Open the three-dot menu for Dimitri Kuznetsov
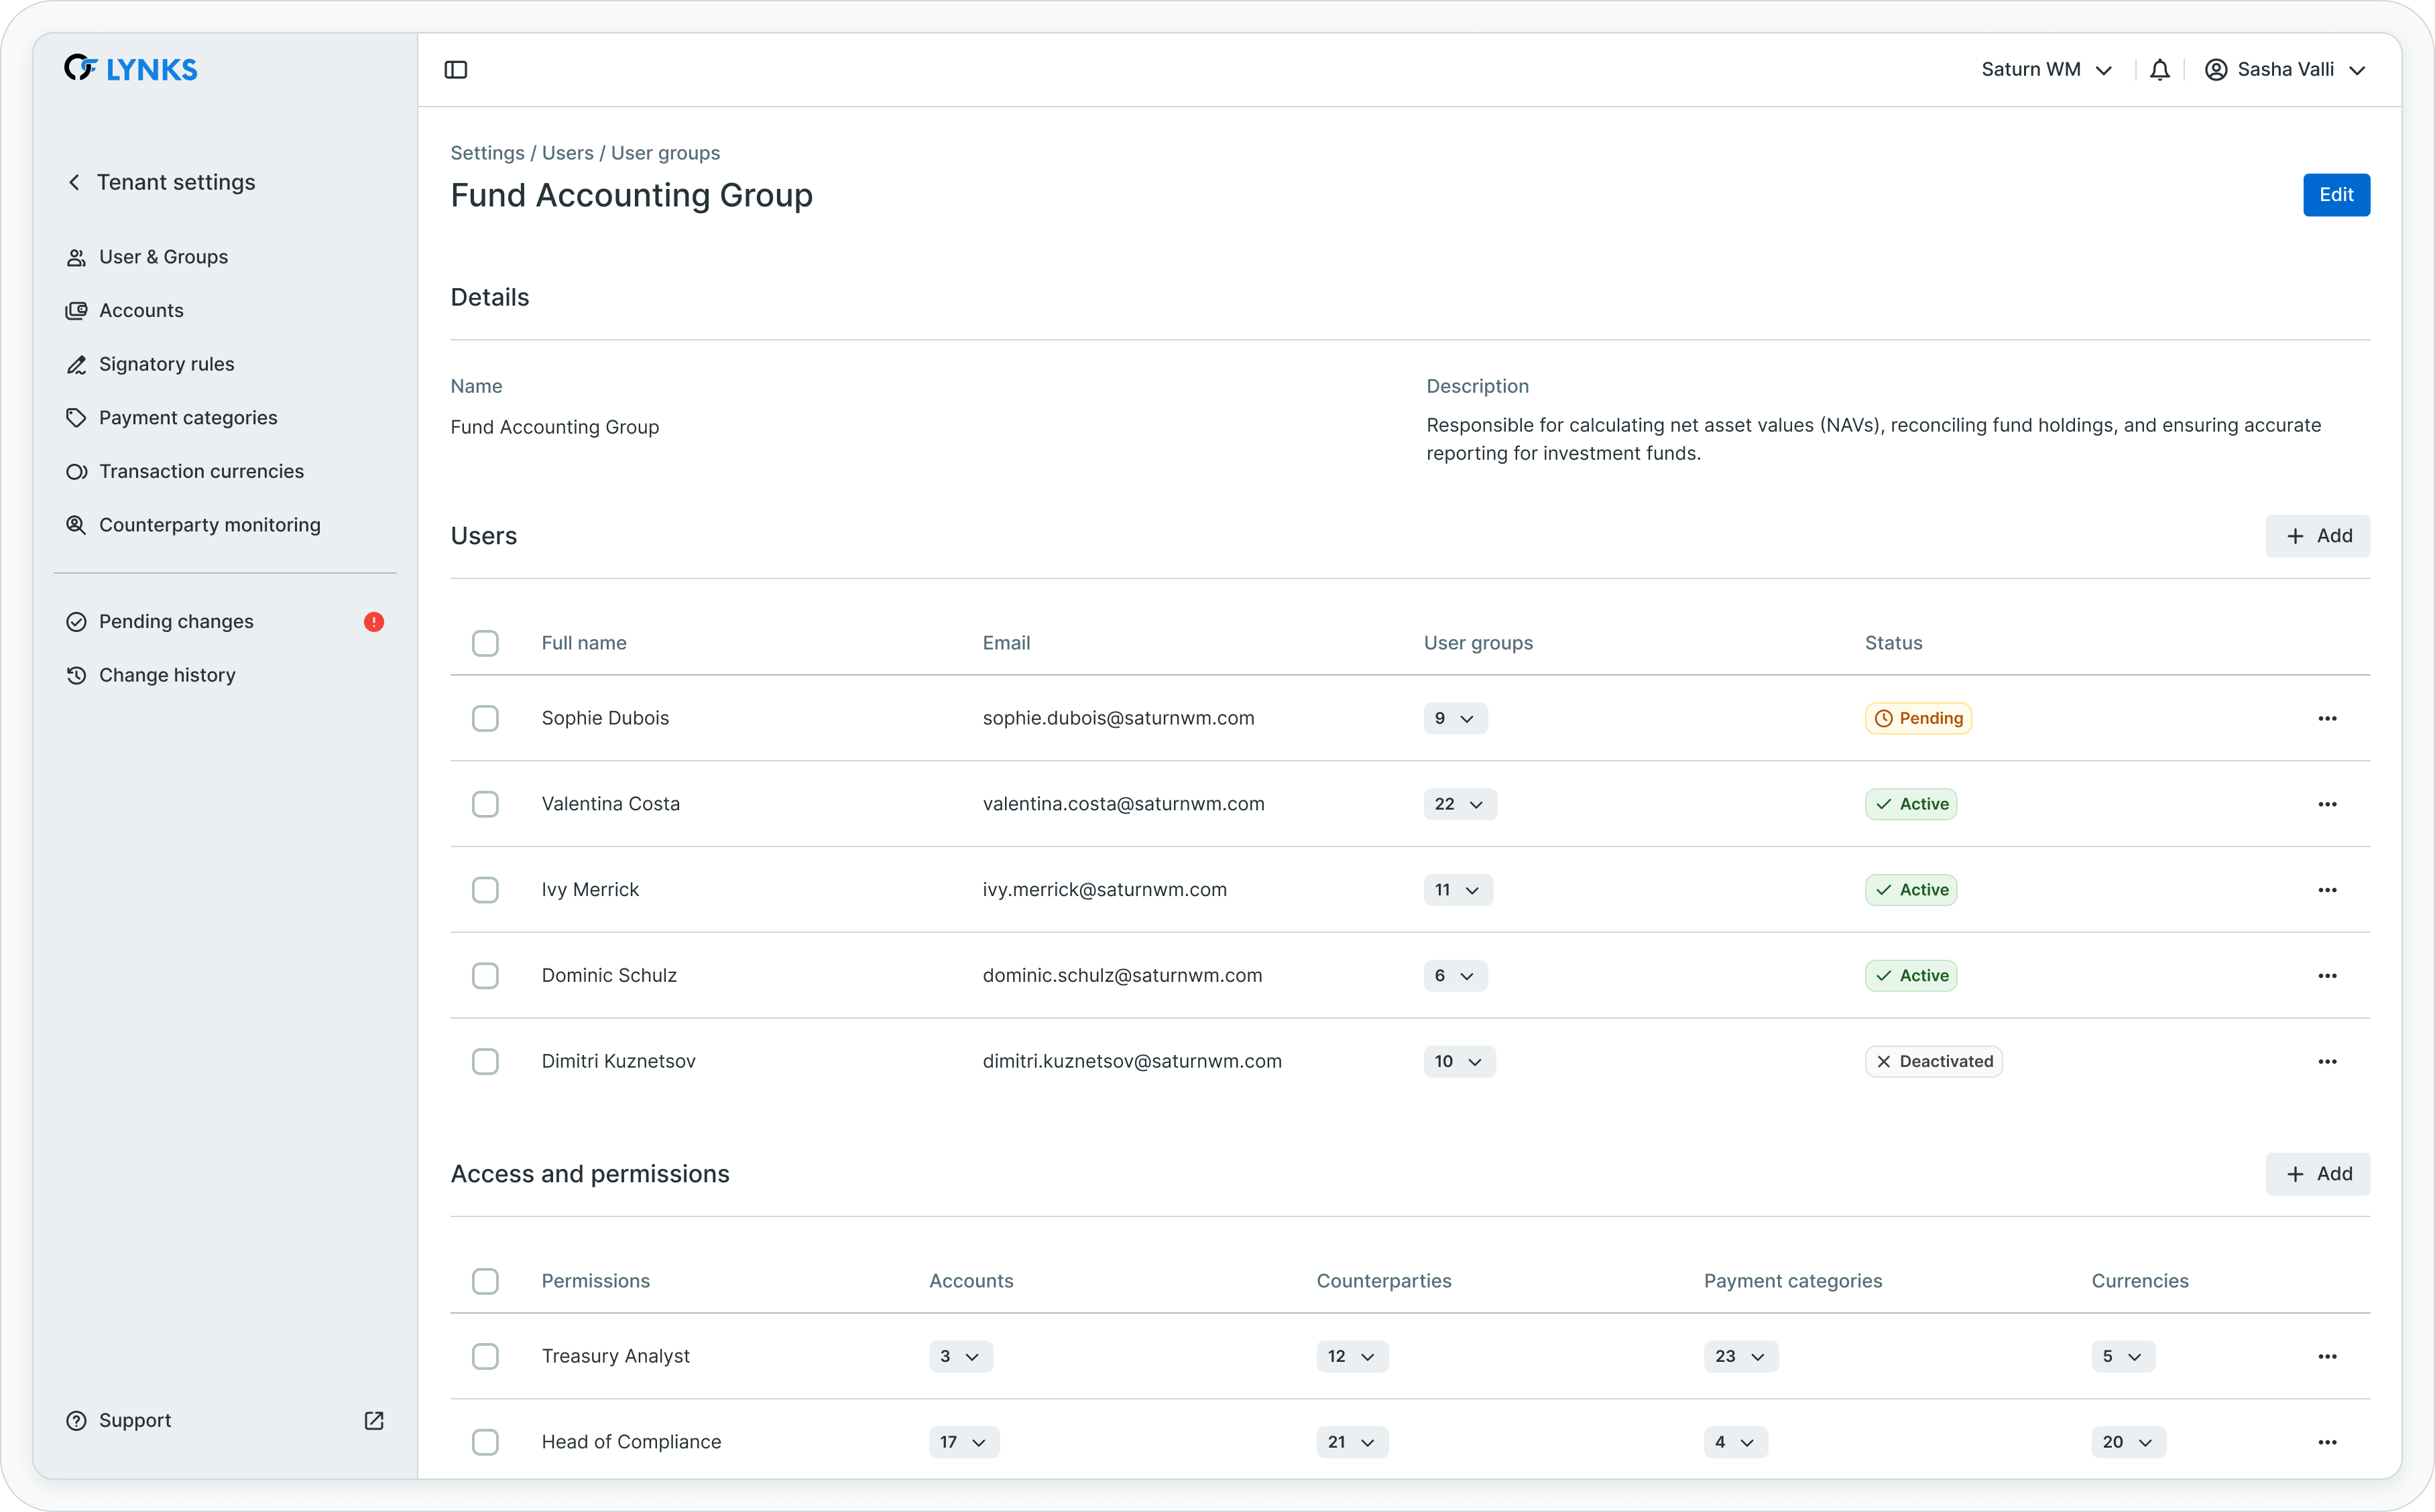The image size is (2435, 1512). (2327, 1062)
